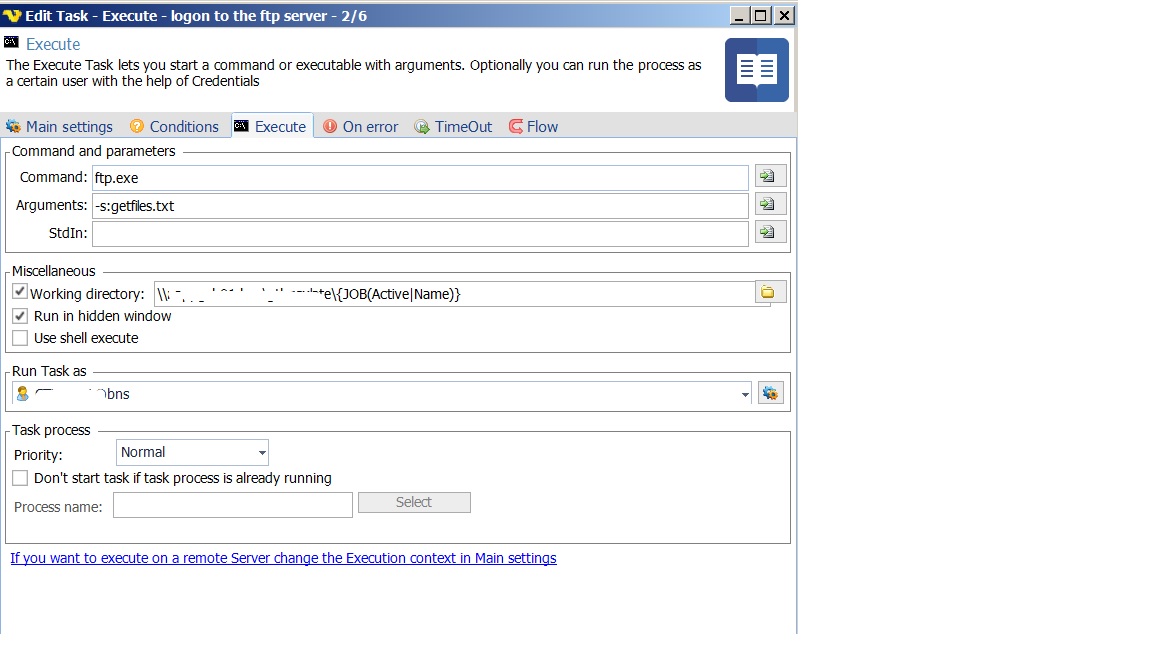The width and height of the screenshot is (1152, 648).
Task: Click the blue book help icon
Action: 756,70
